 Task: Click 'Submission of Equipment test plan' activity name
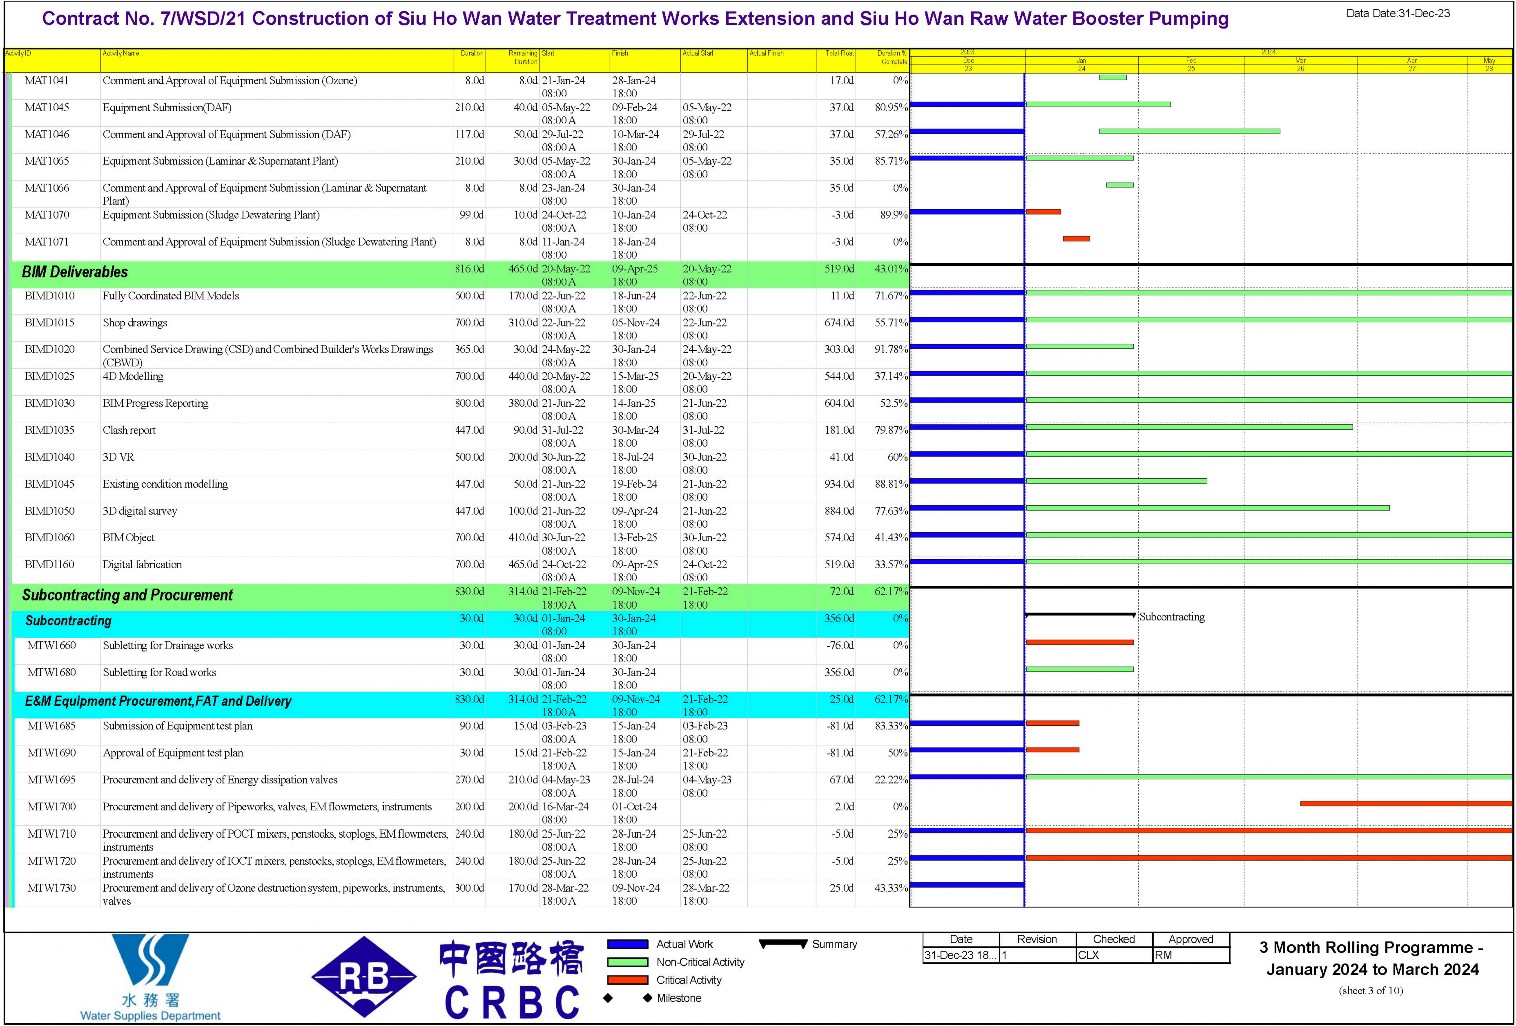177,727
